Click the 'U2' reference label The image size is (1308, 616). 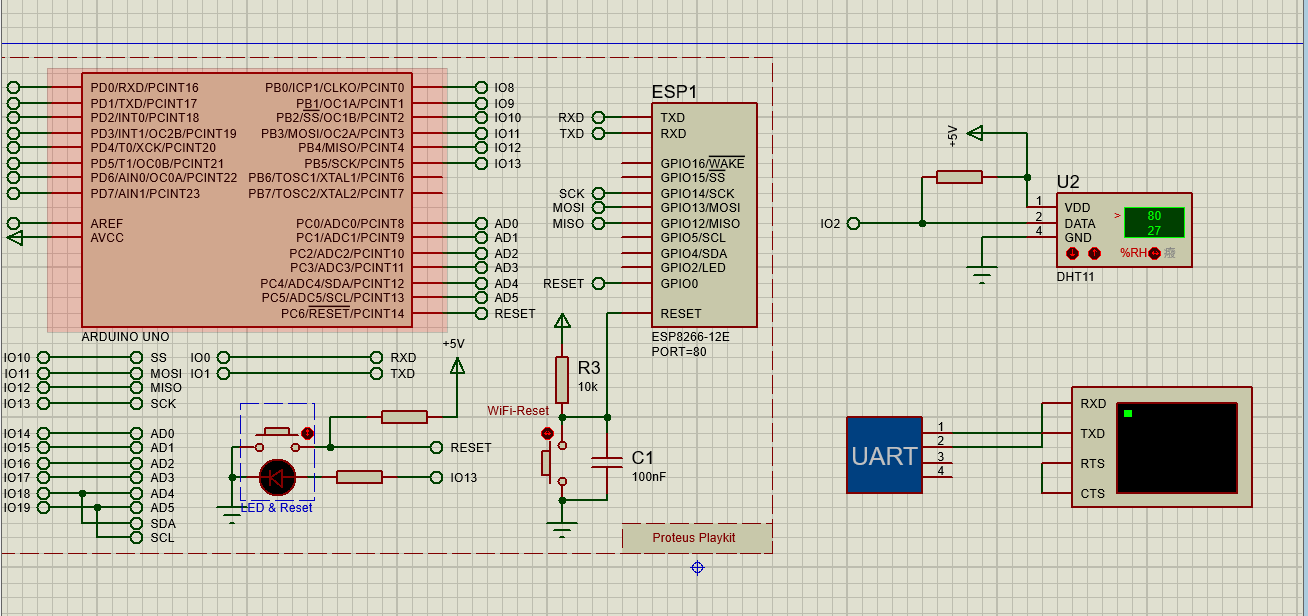click(x=1068, y=182)
